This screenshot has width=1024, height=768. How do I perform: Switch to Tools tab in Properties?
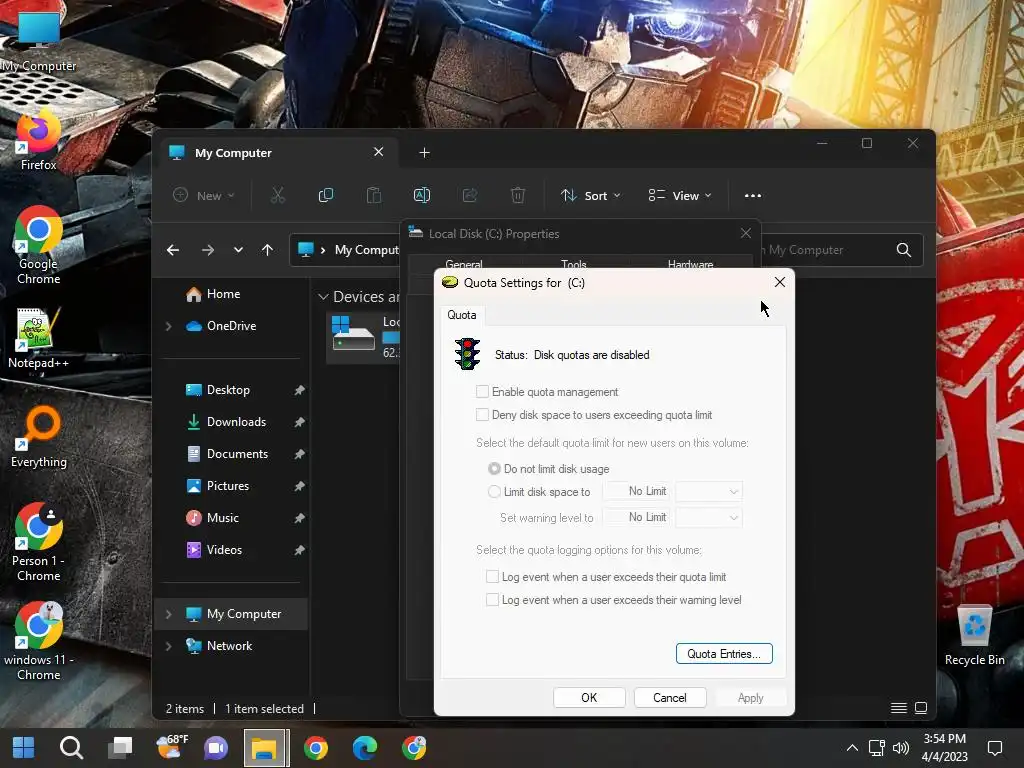pyautogui.click(x=573, y=263)
